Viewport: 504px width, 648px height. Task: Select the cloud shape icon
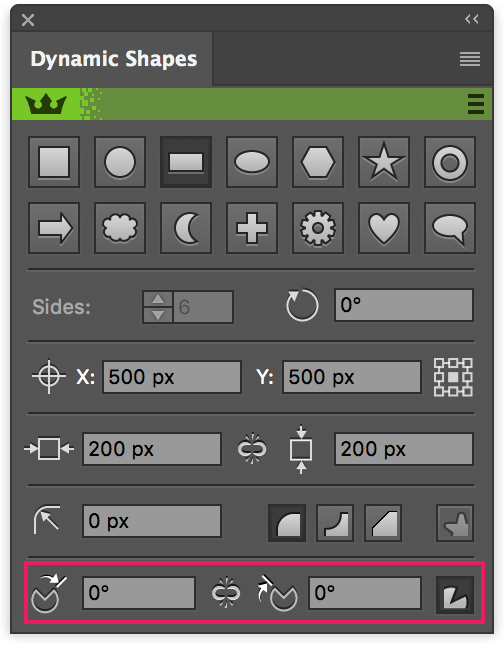tap(120, 228)
